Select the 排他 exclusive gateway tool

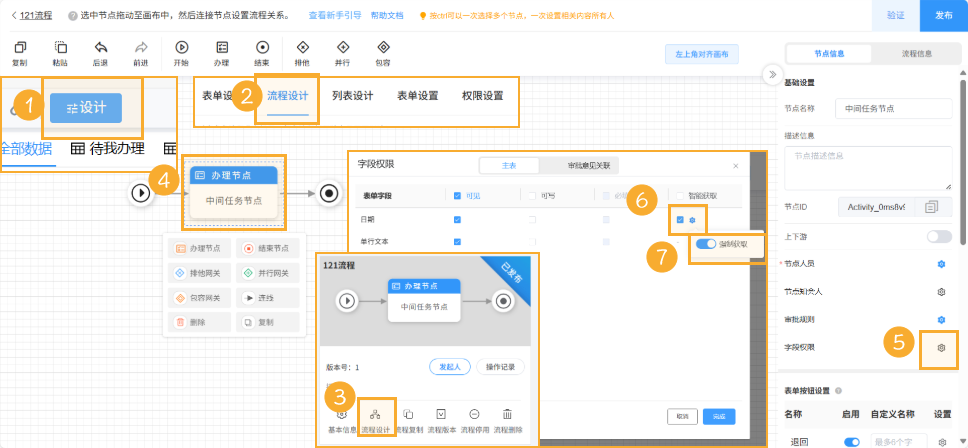coord(302,48)
